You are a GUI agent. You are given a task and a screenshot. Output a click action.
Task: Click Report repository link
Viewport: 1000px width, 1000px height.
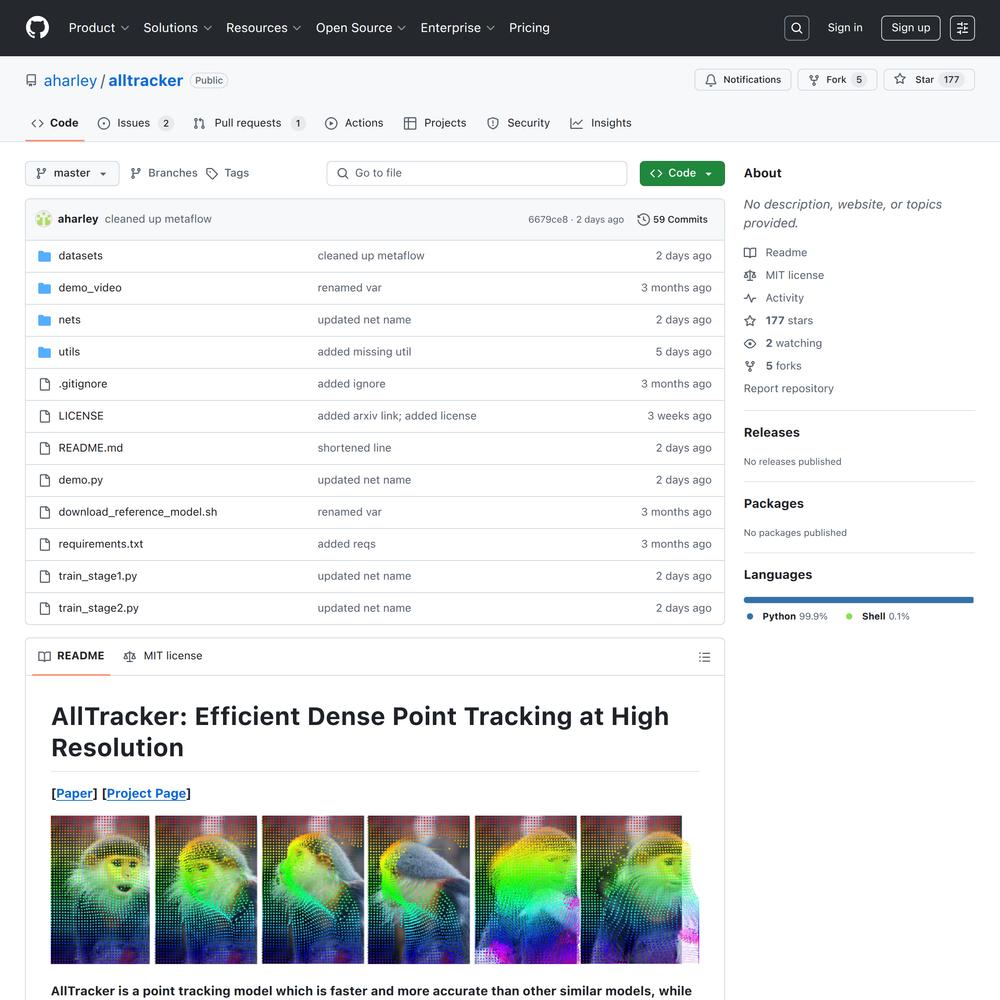[x=788, y=388]
